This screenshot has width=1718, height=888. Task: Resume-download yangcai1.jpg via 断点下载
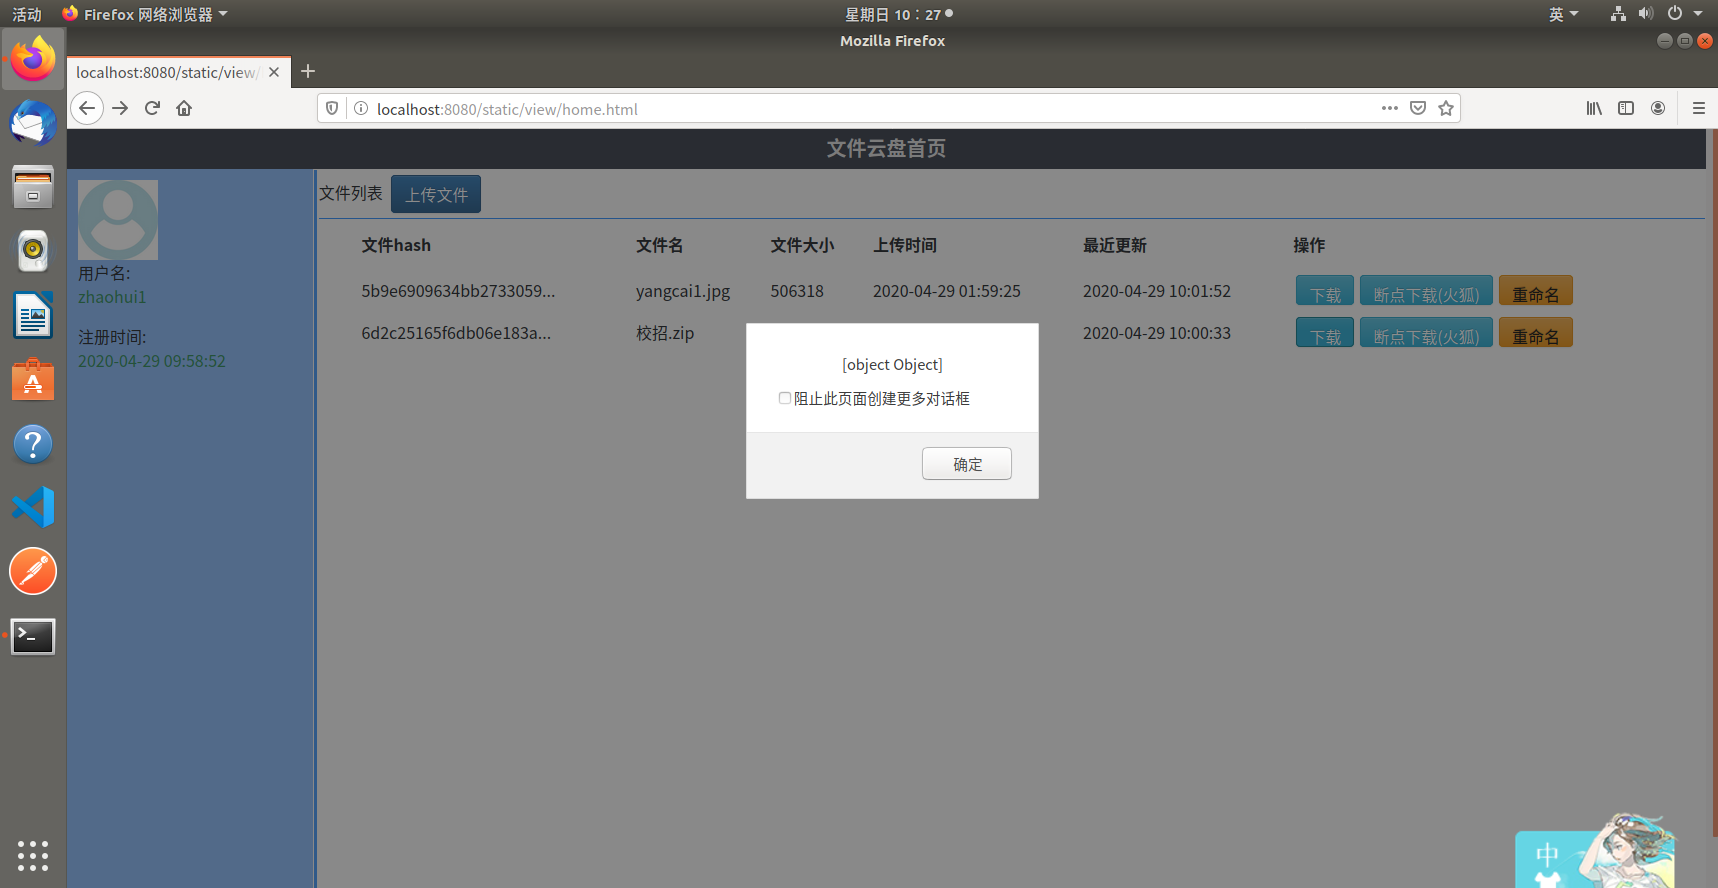point(1426,291)
